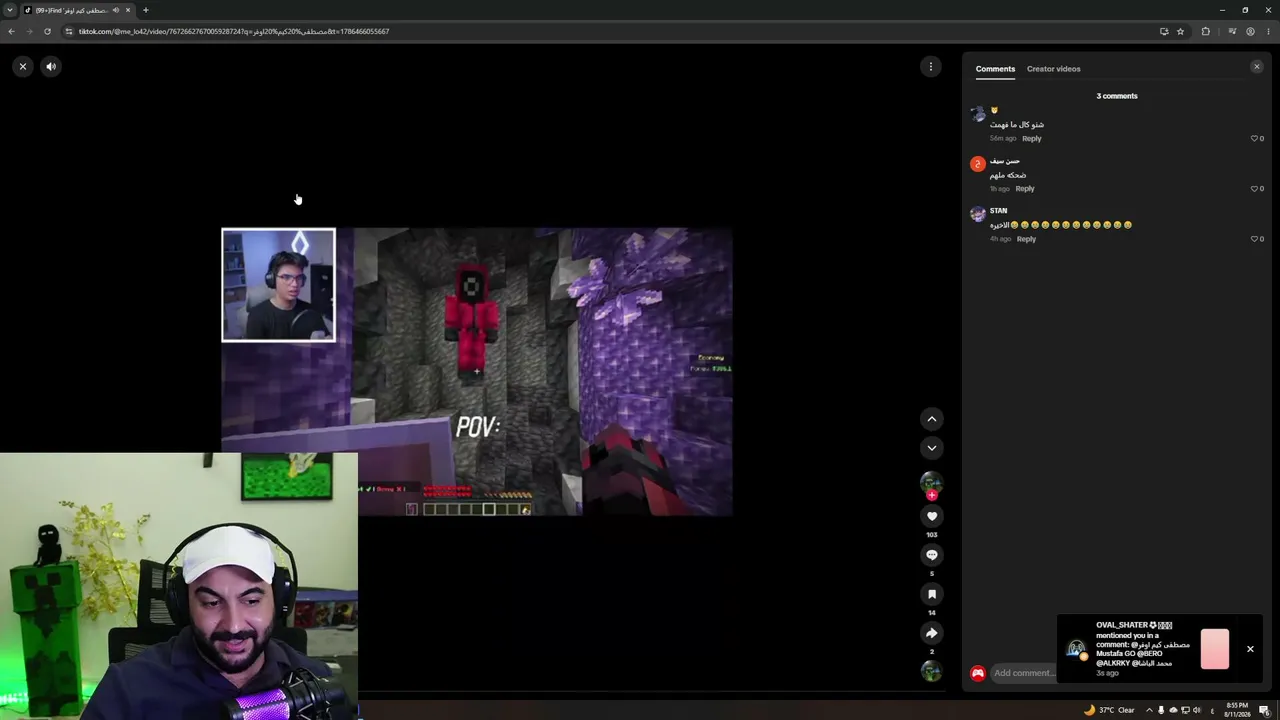Open the Chrome profile menu

(x=1250, y=31)
